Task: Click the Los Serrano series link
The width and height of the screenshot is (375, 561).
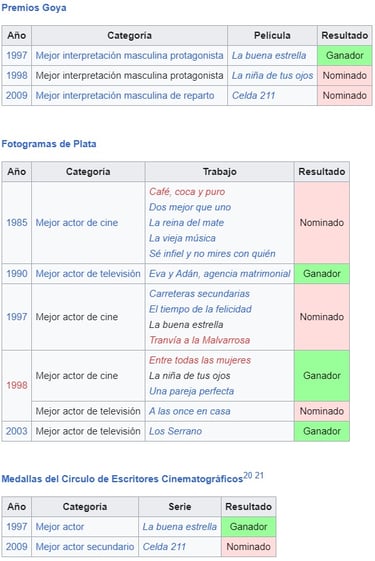Action: 175,431
